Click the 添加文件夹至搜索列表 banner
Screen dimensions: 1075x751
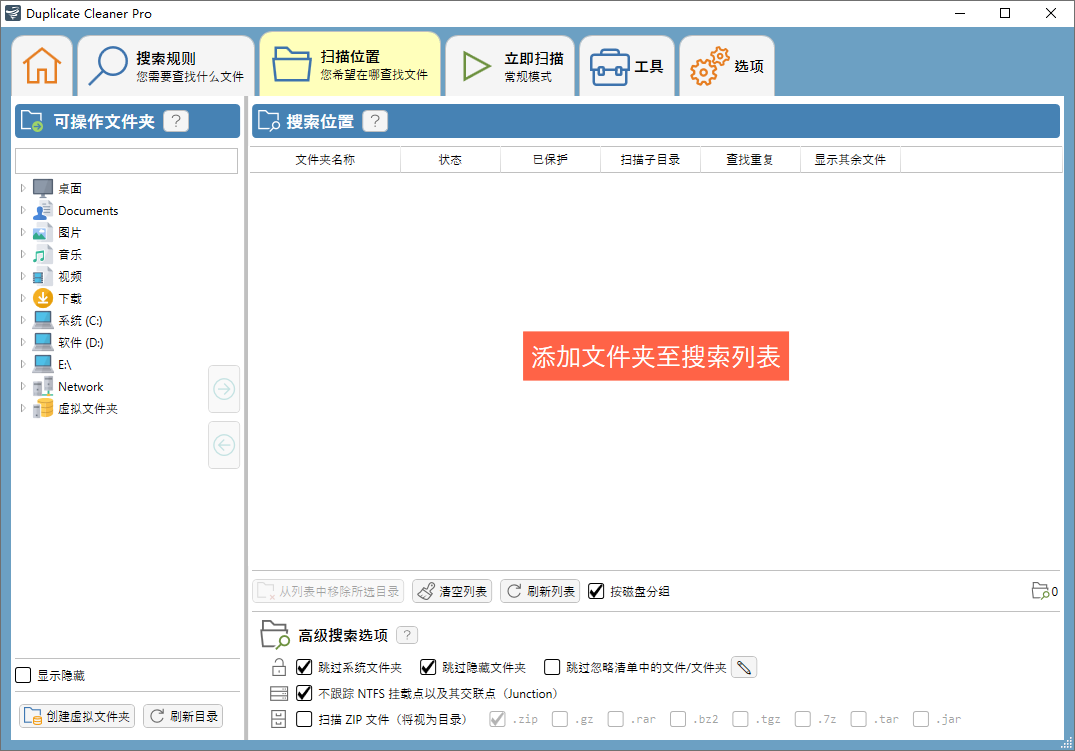(655, 356)
